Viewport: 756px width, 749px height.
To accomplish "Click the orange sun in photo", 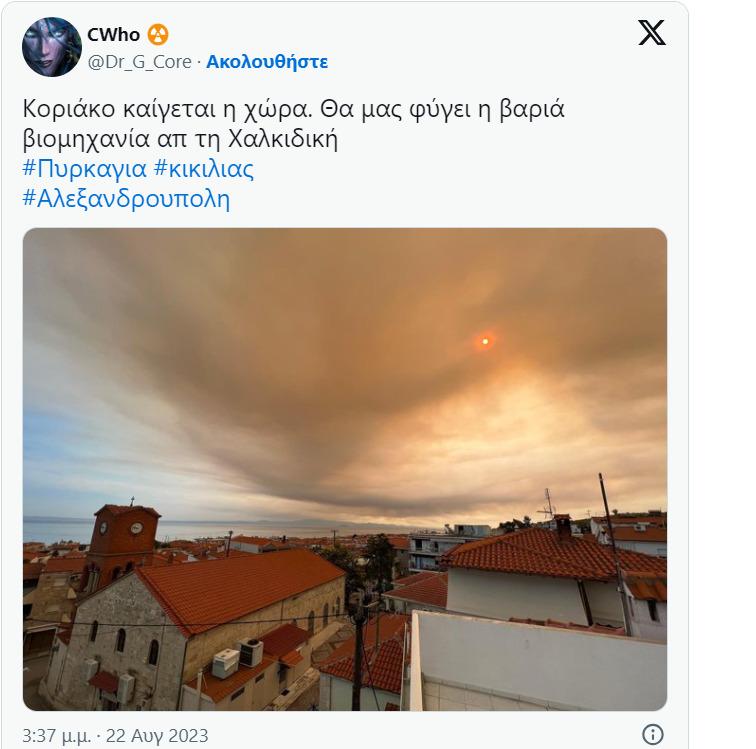I will coord(485,341).
